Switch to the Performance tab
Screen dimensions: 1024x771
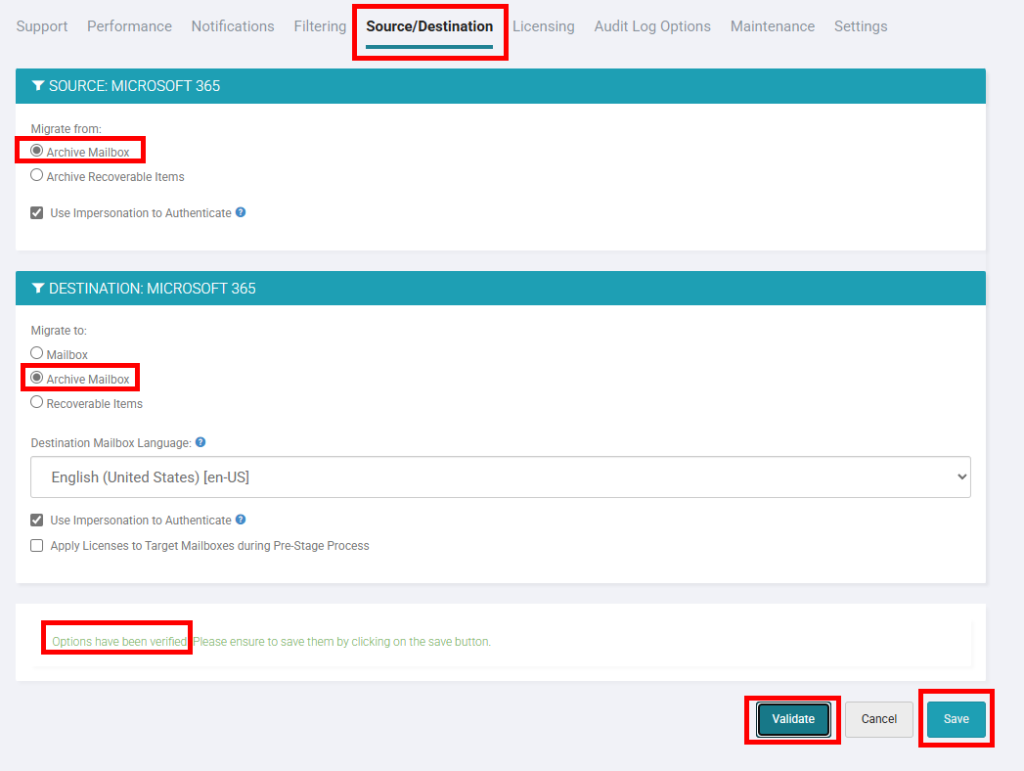(x=129, y=26)
